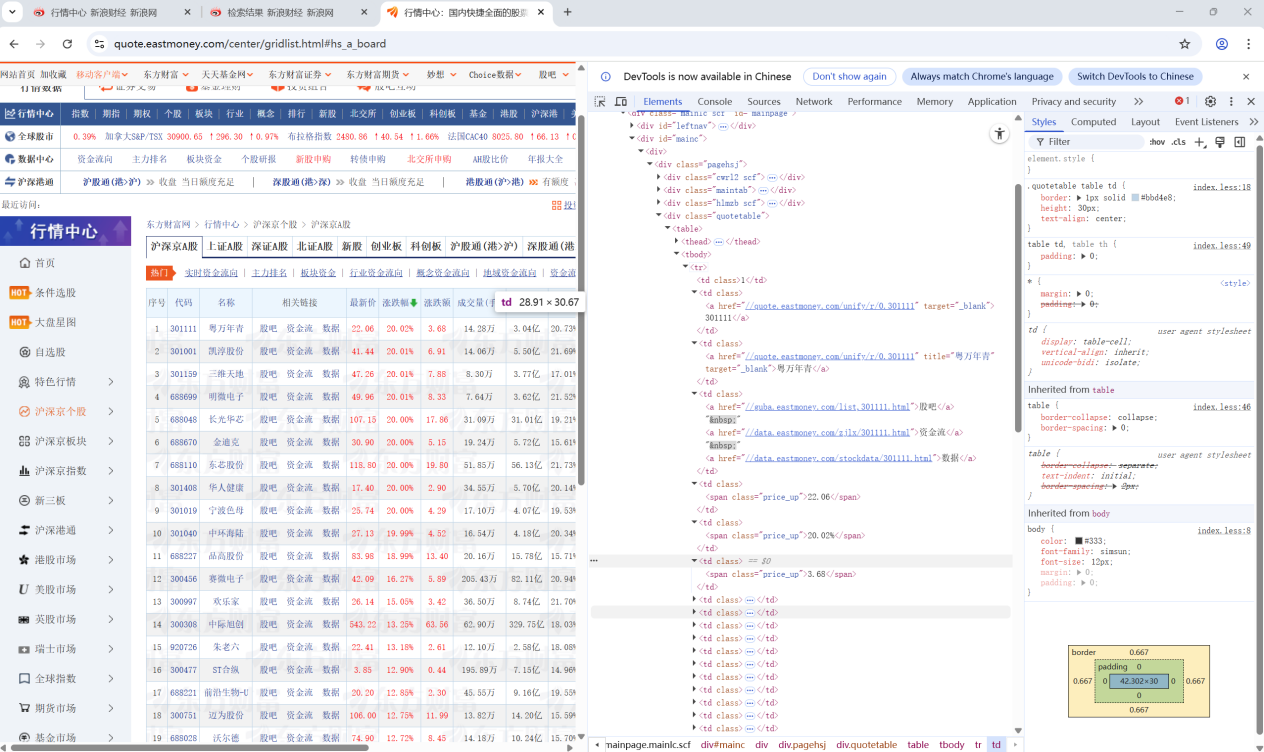Click the #333 body color swatch
The image size is (1264, 752).
coord(1078,541)
